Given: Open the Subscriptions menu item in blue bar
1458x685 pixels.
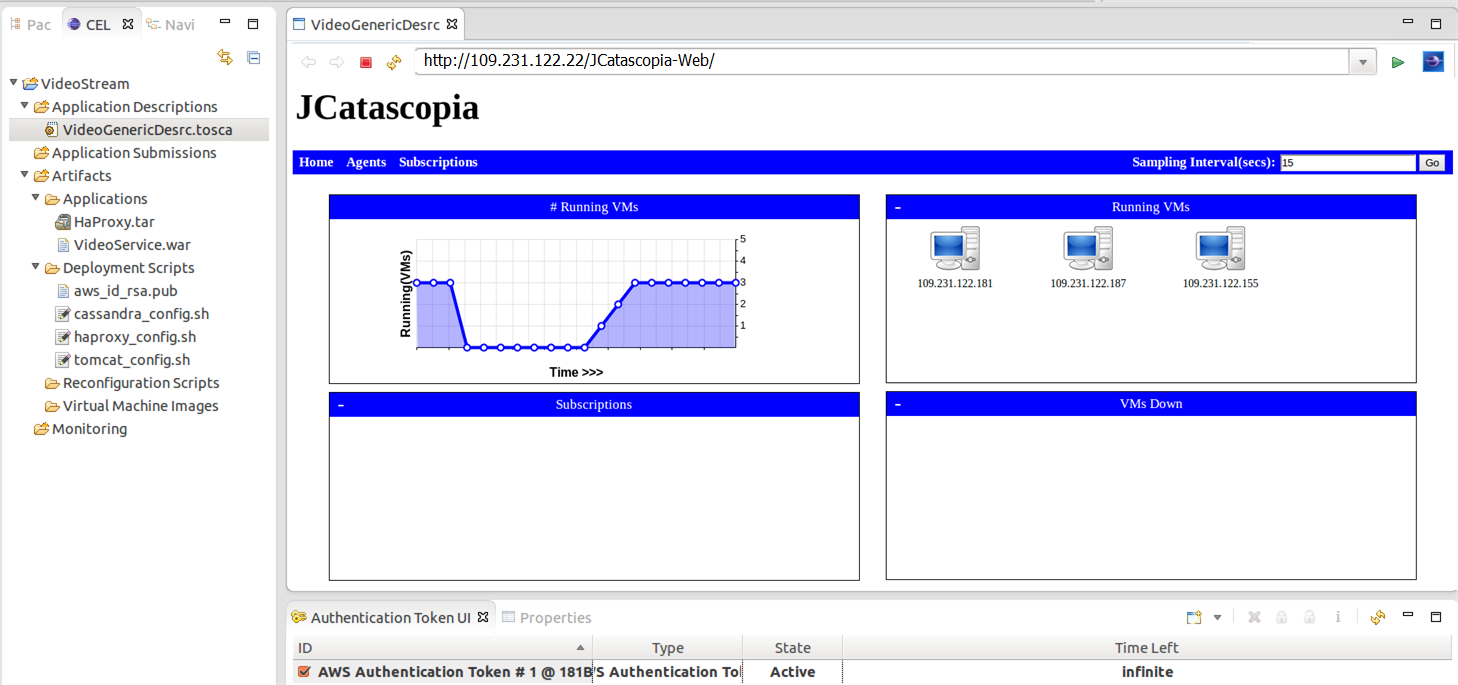Looking at the screenshot, I should point(438,162).
